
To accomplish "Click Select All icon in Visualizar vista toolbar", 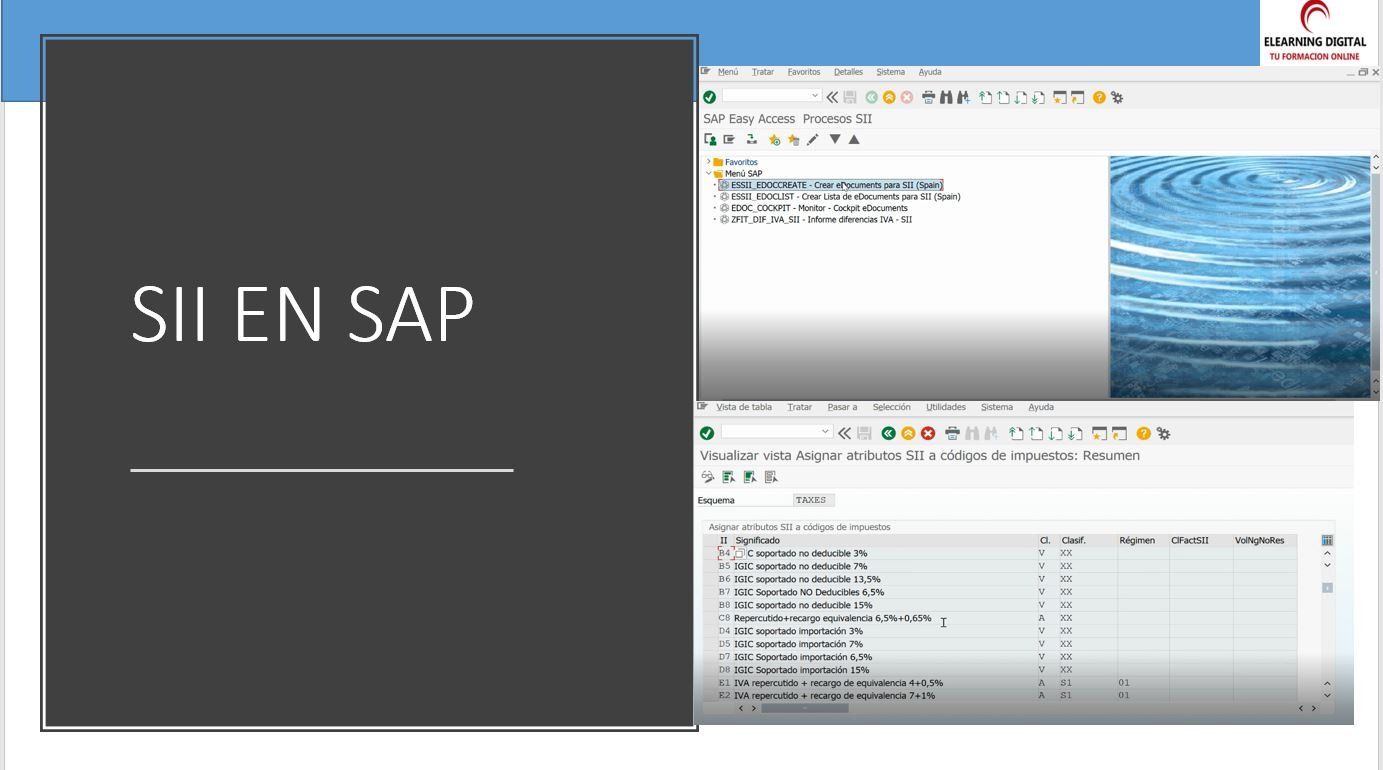I will tap(729, 477).
